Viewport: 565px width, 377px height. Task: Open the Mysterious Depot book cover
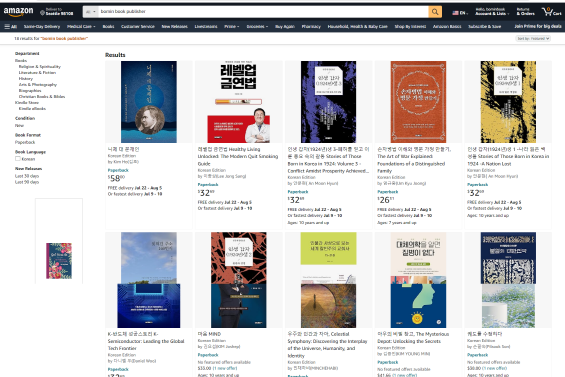pyautogui.click(x=418, y=306)
